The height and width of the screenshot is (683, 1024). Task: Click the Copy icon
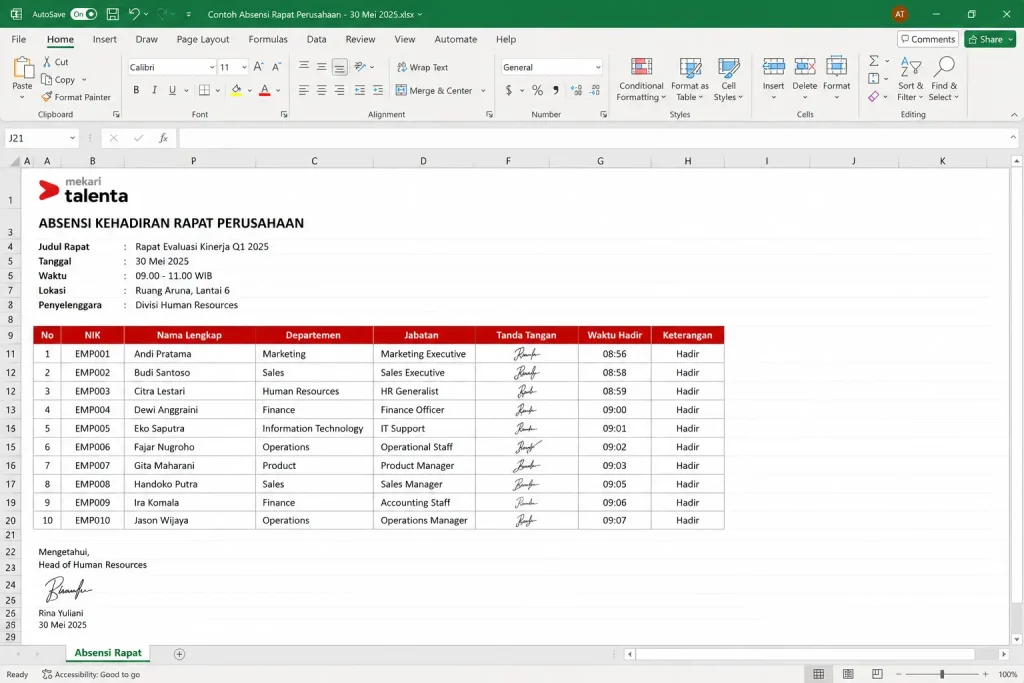(x=46, y=79)
